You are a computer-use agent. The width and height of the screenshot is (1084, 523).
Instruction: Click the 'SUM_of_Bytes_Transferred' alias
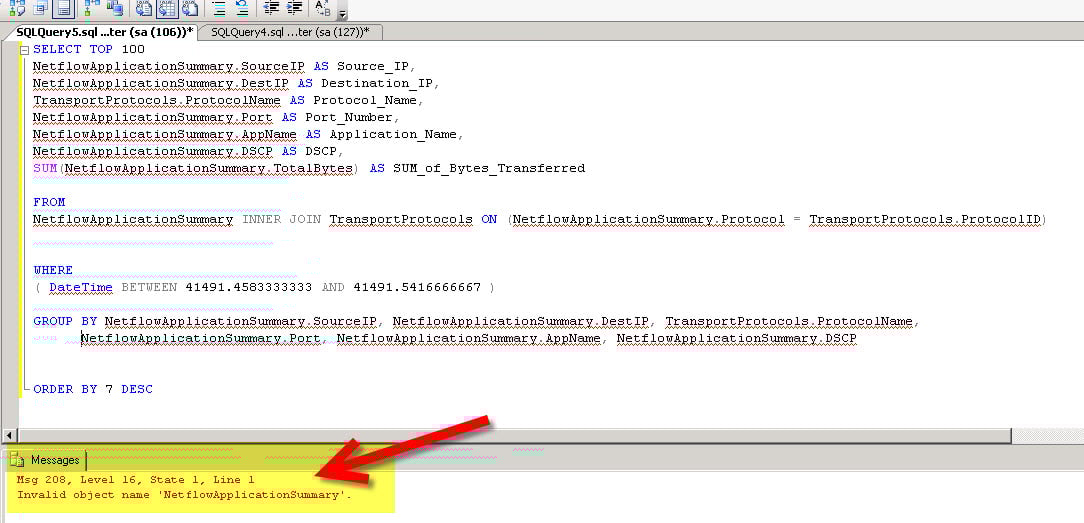489,169
